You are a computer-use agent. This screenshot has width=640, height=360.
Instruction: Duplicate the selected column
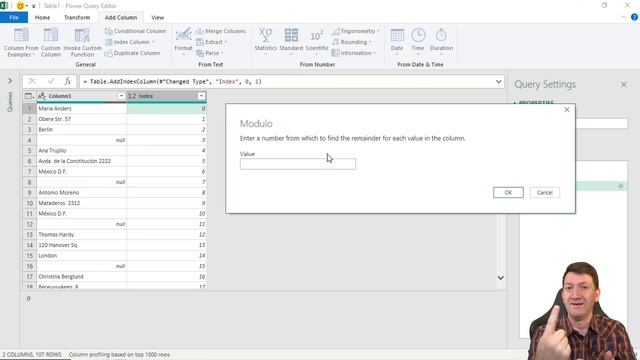132,53
